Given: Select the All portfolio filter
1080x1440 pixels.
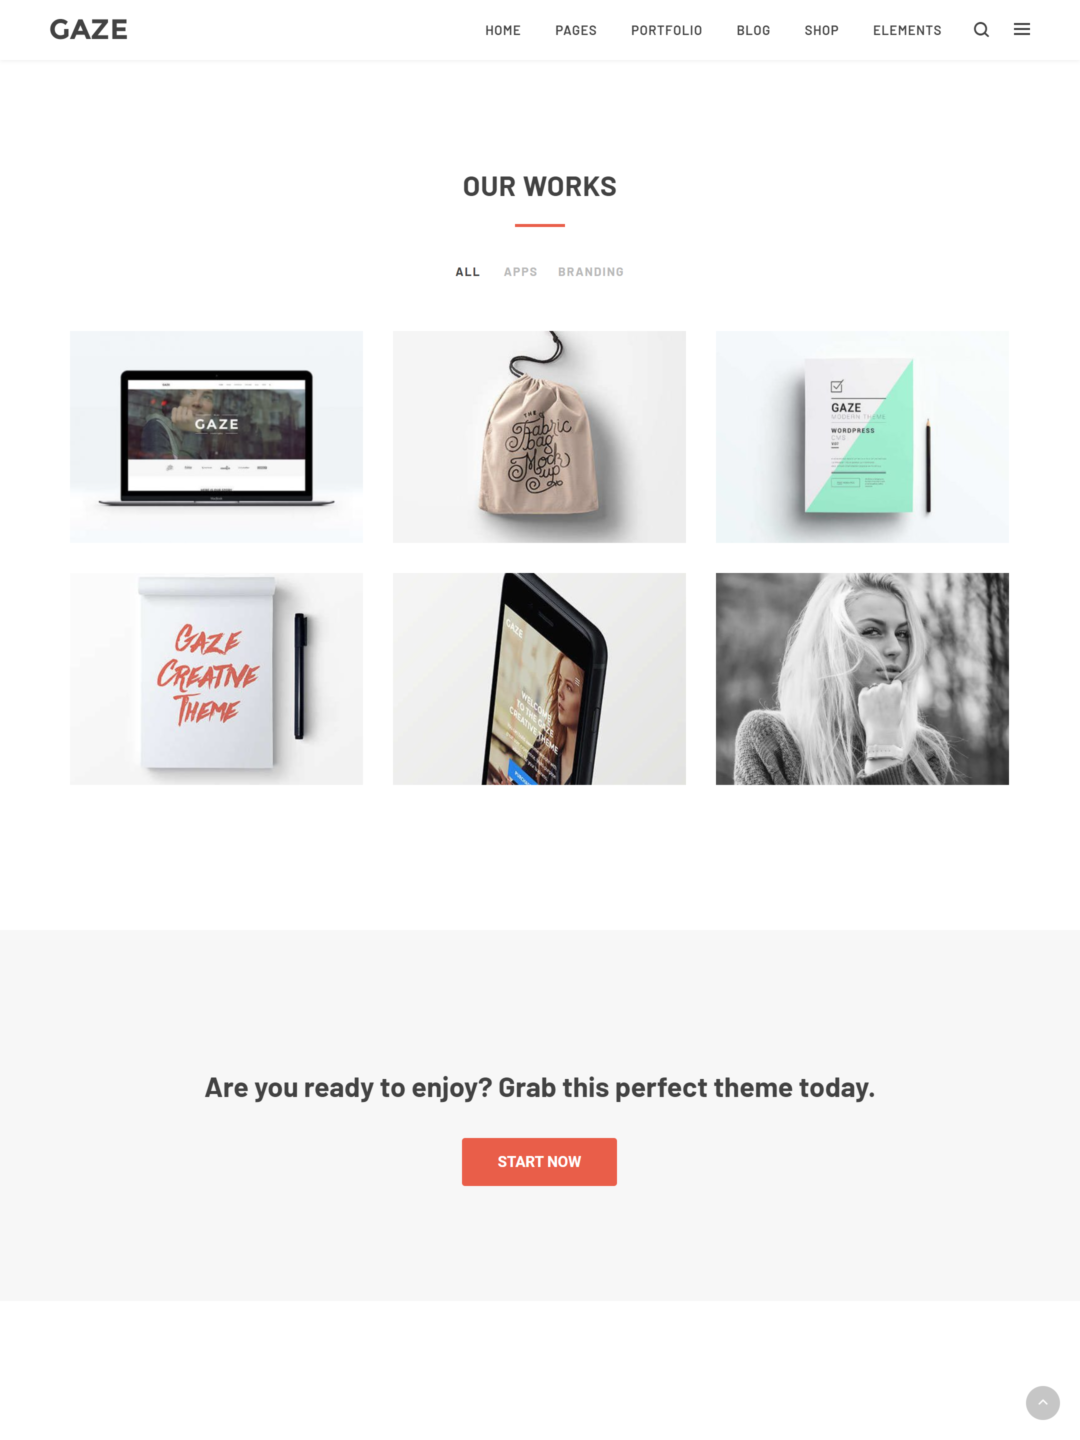Looking at the screenshot, I should (x=468, y=272).
